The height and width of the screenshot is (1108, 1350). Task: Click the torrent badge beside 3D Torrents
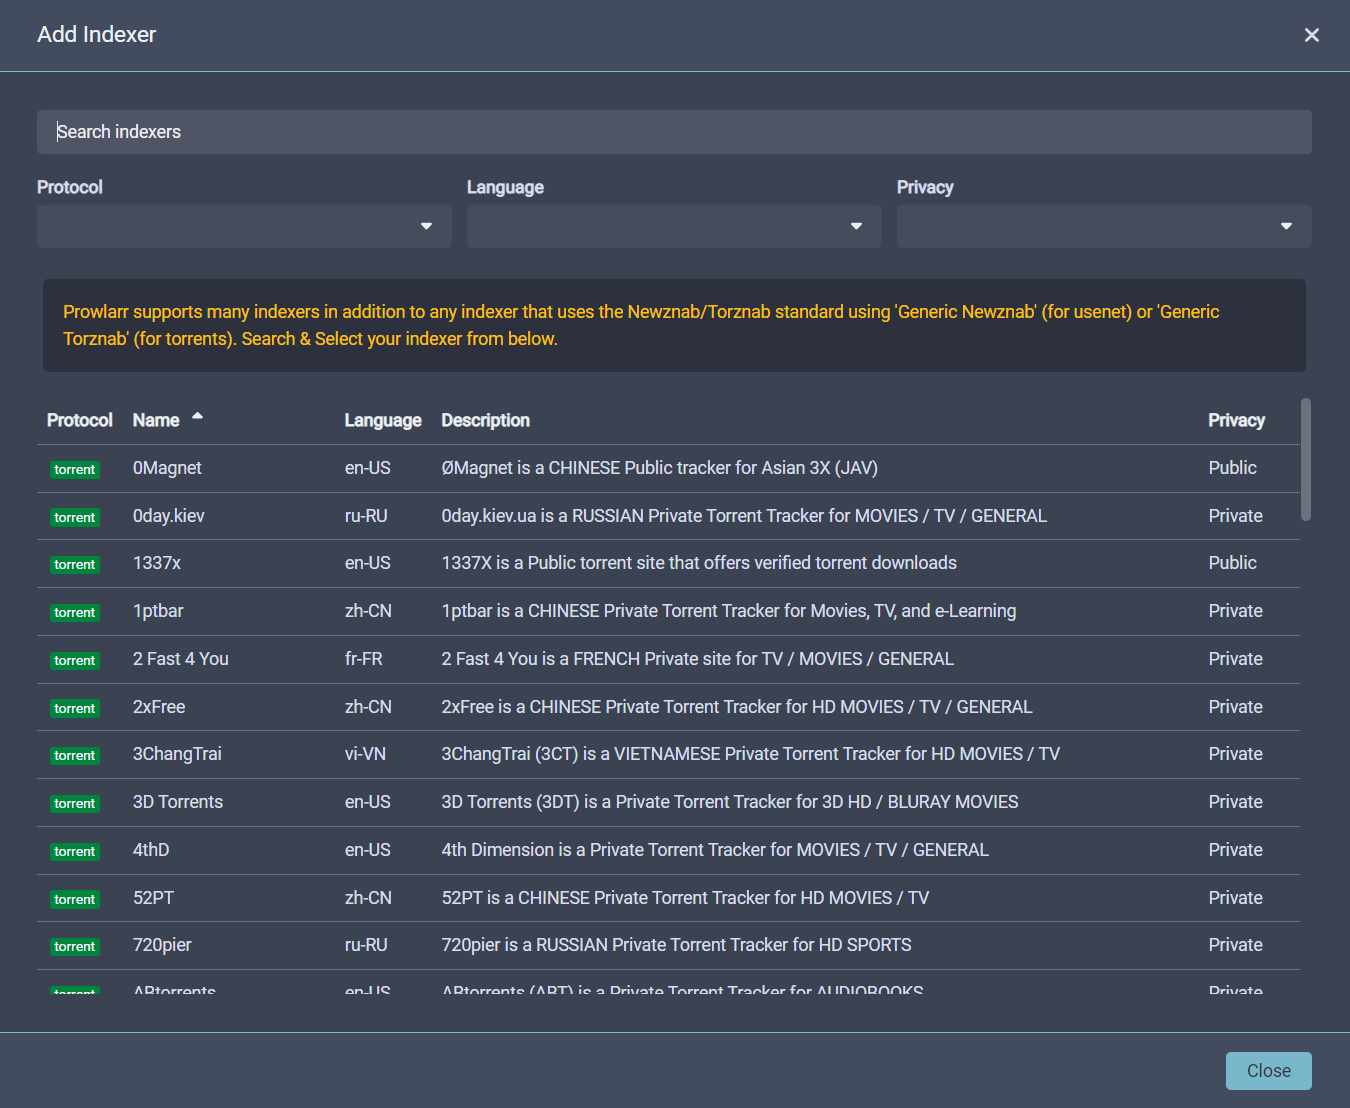[75, 804]
